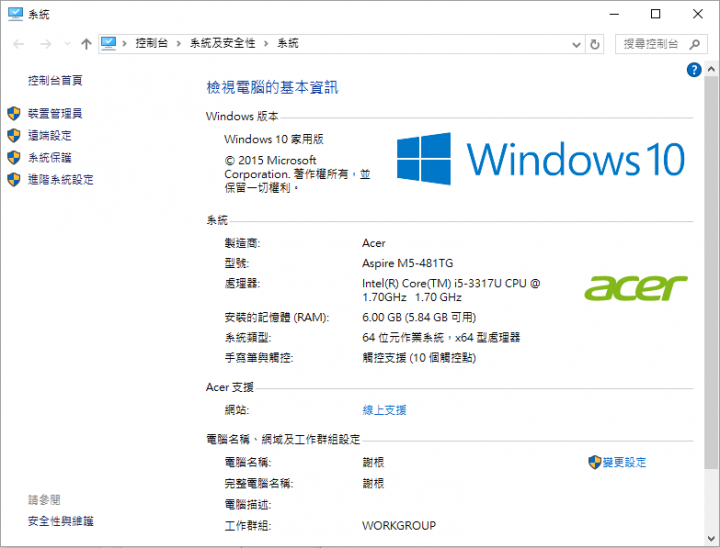This screenshot has height=548, width=720.
Task: Click the shield icon beside 變更設定
Action: (595, 462)
